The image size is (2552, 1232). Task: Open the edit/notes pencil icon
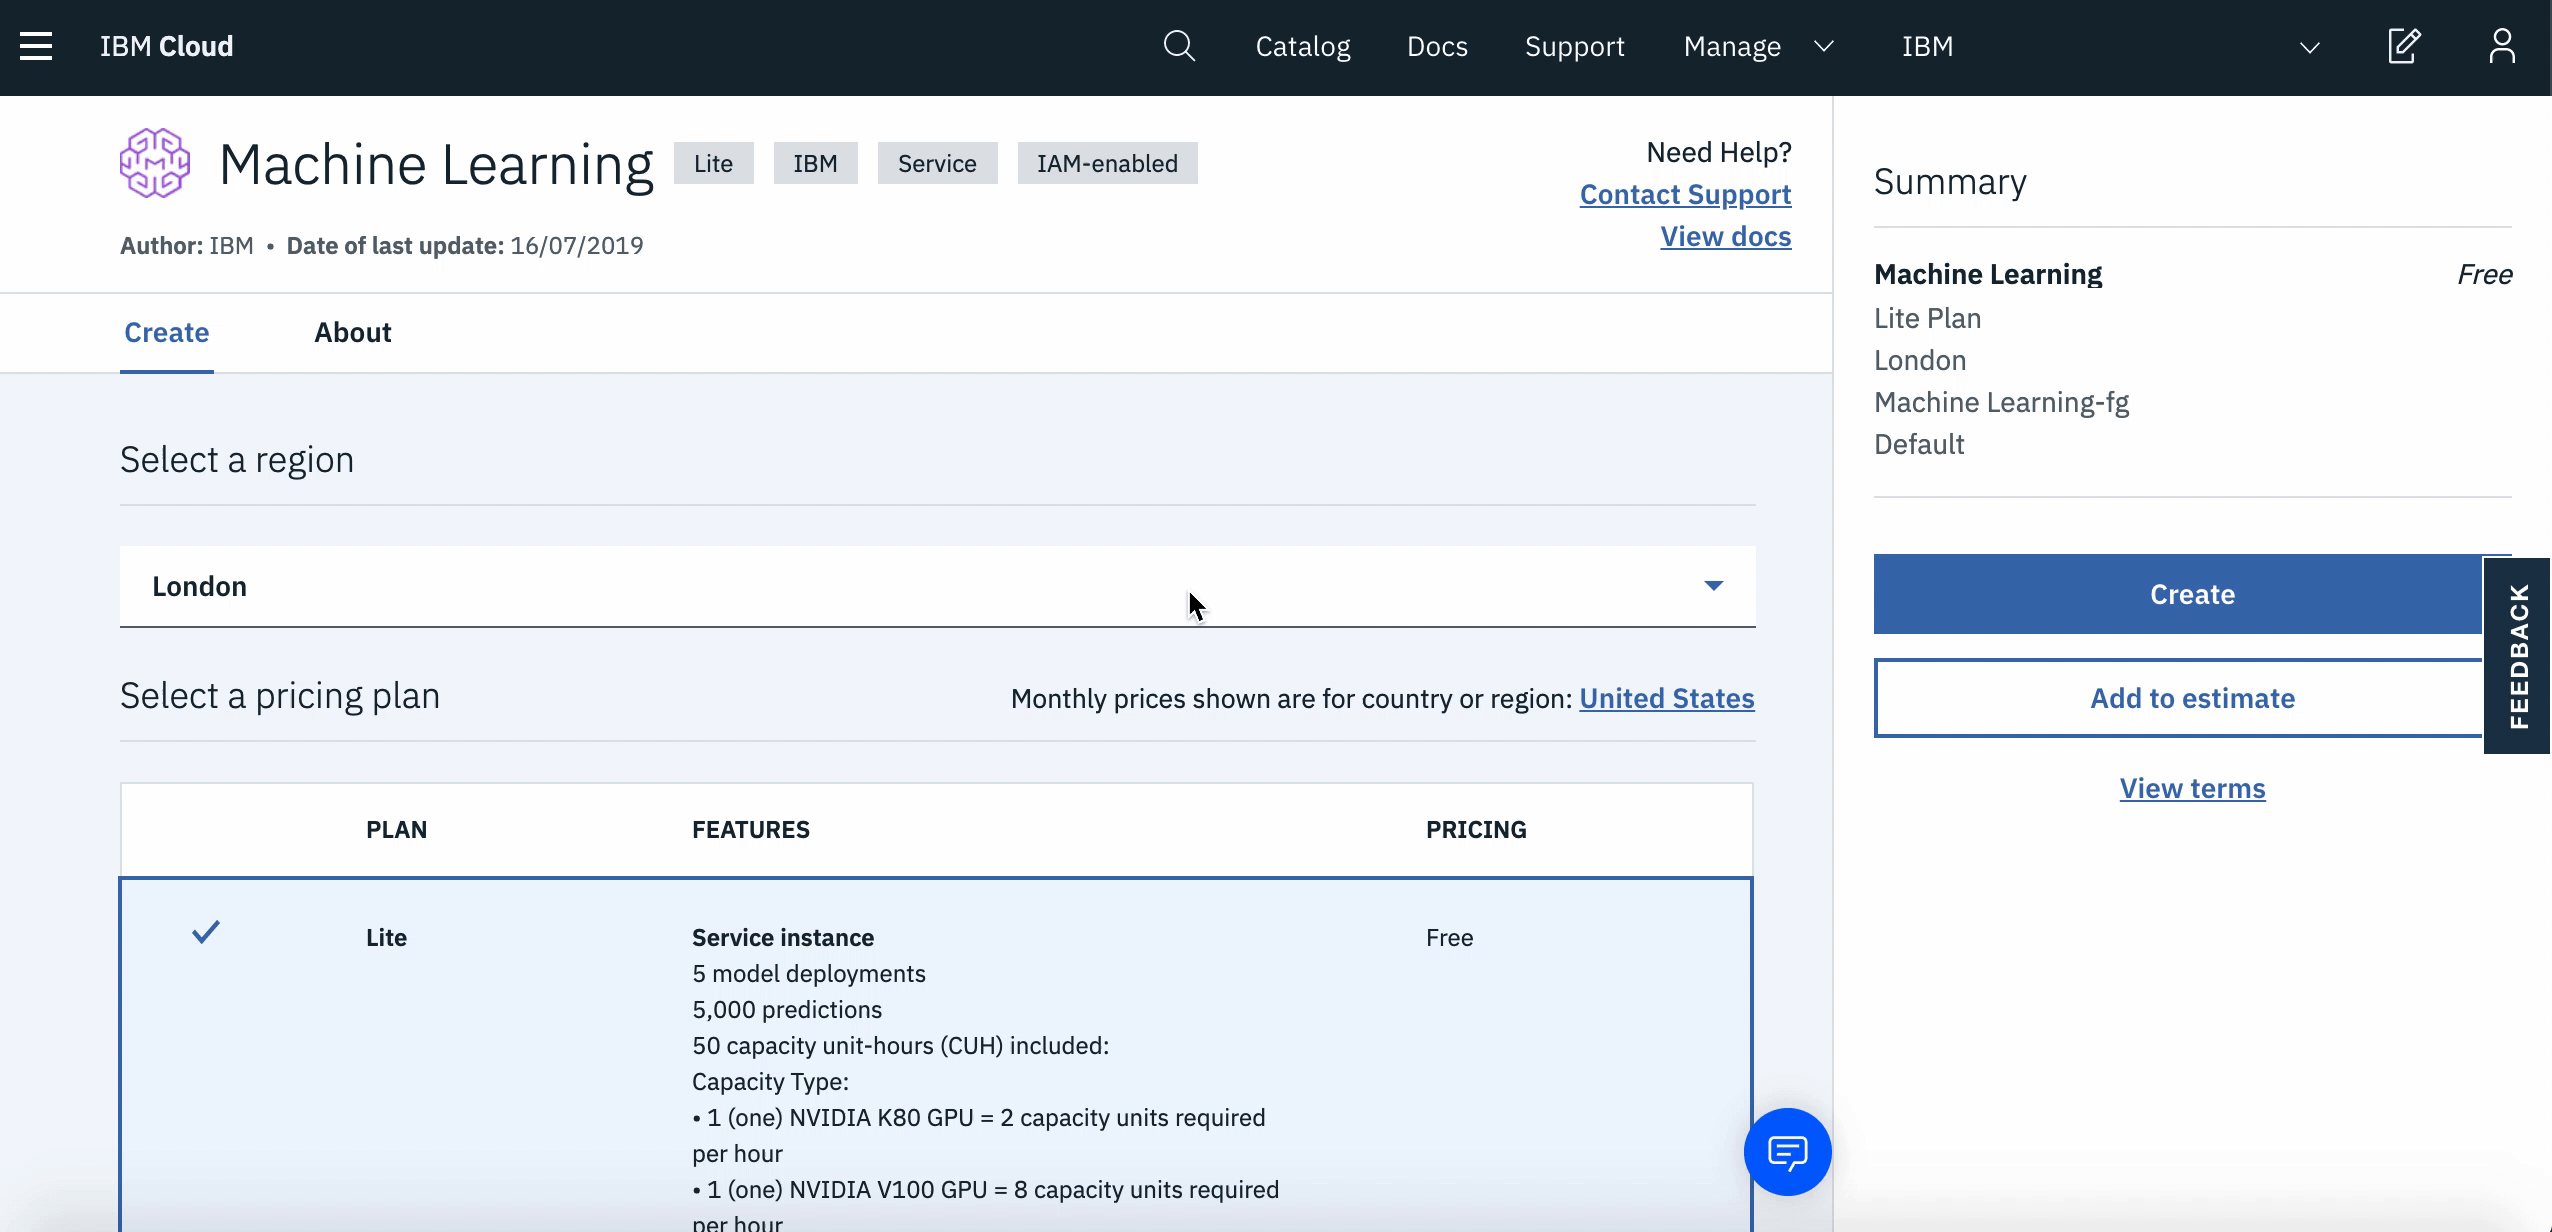click(2404, 46)
